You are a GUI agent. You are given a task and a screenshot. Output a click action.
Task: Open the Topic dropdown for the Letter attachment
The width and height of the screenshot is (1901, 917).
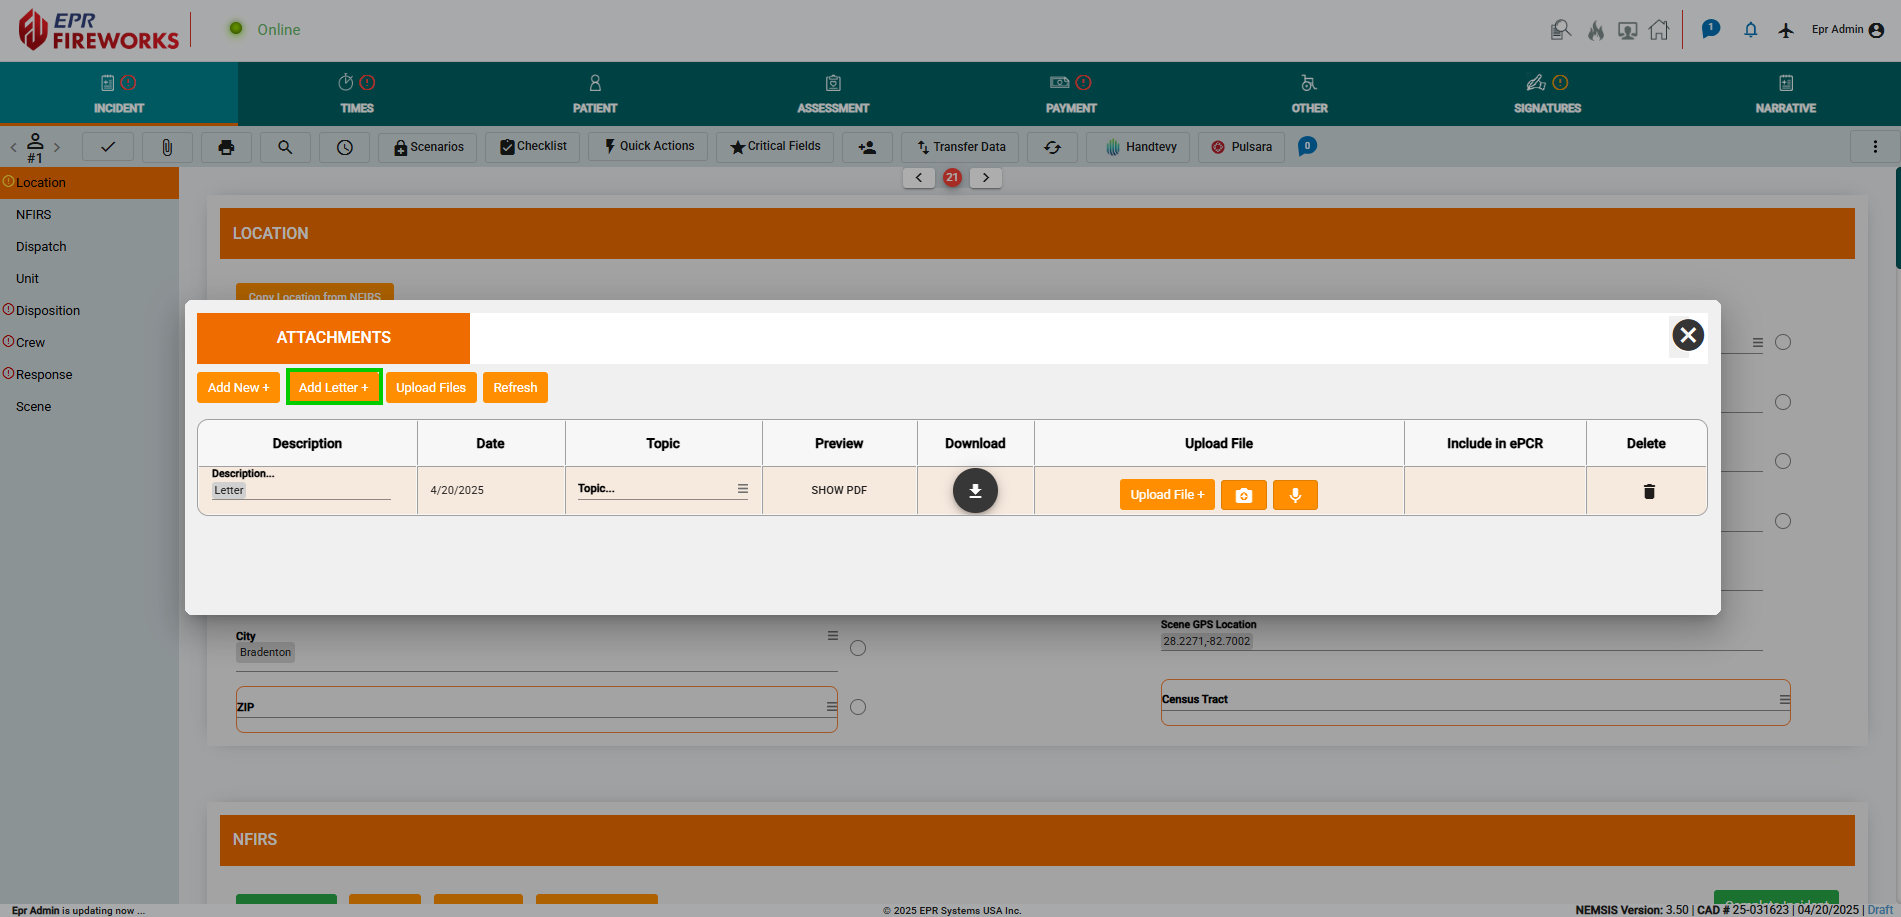(741, 488)
